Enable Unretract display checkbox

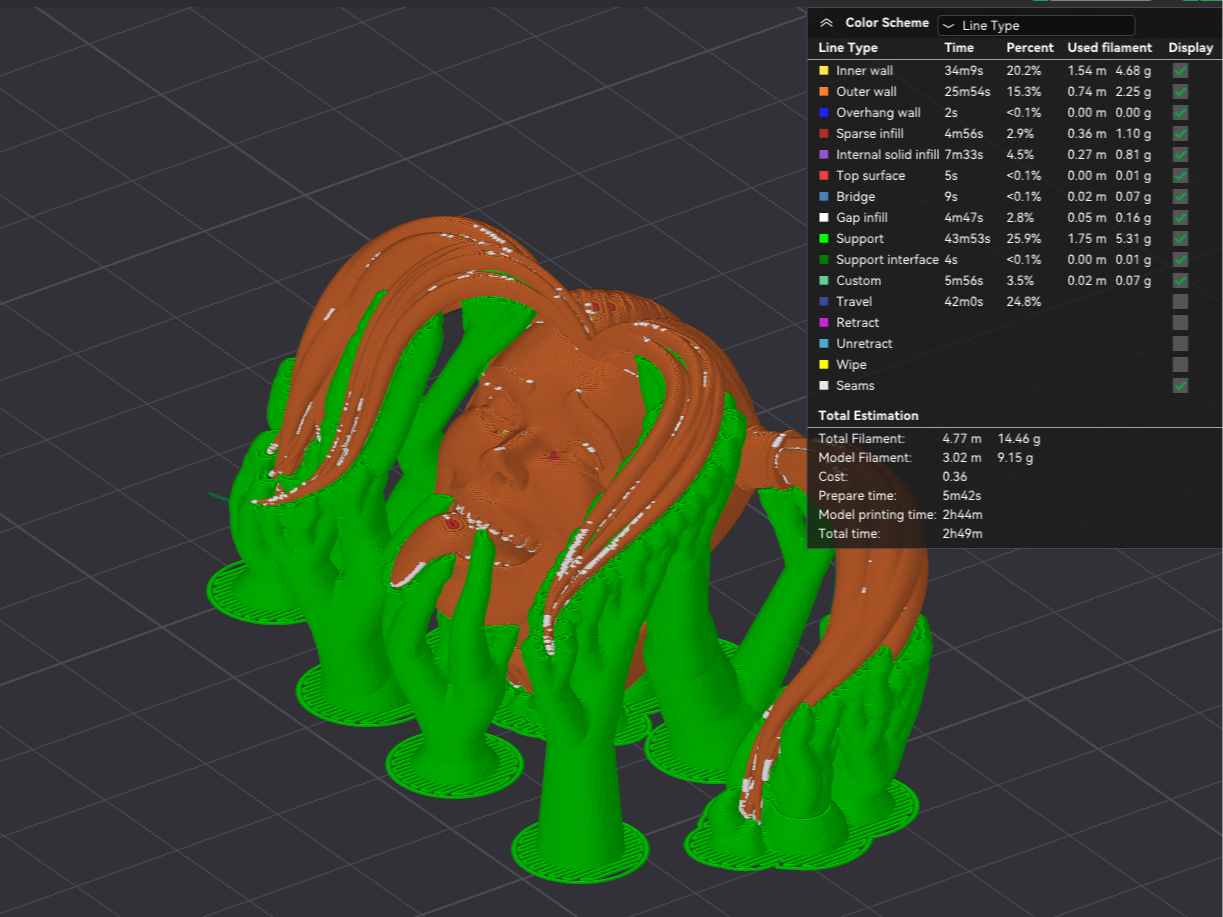click(x=1180, y=343)
